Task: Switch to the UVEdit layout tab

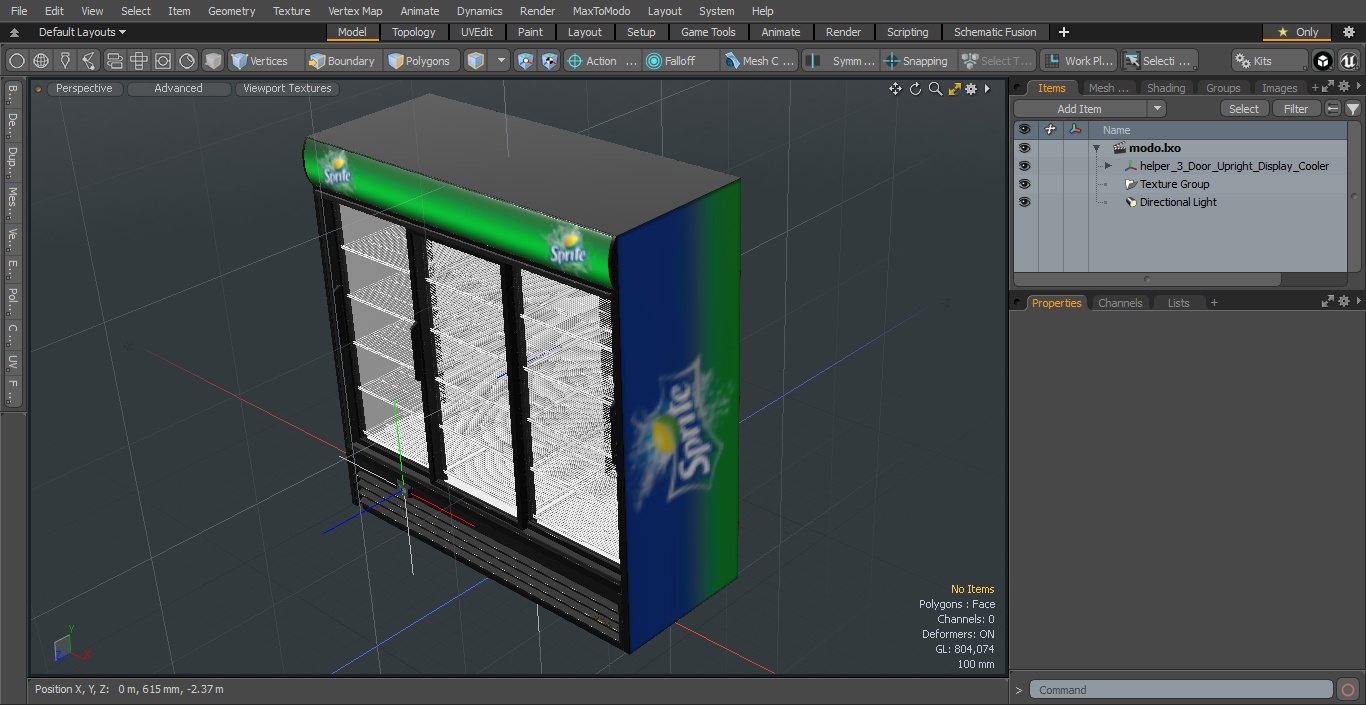Action: [476, 32]
